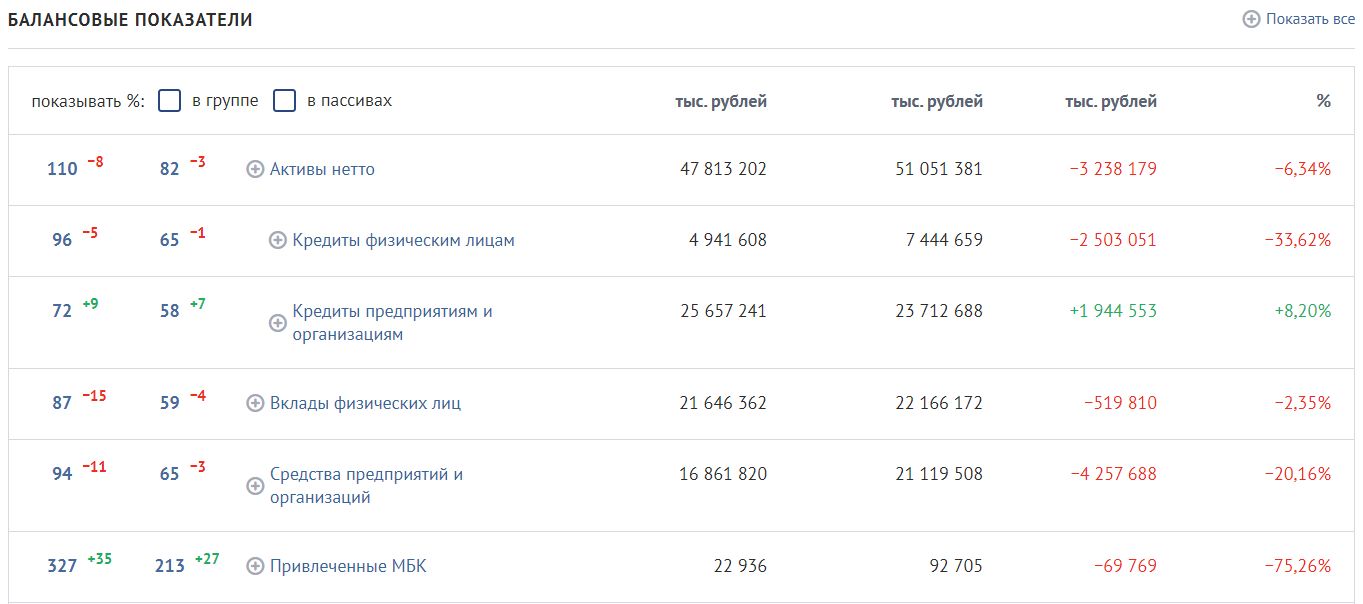Click the % column header
The width and height of the screenshot is (1363, 604).
point(1324,101)
